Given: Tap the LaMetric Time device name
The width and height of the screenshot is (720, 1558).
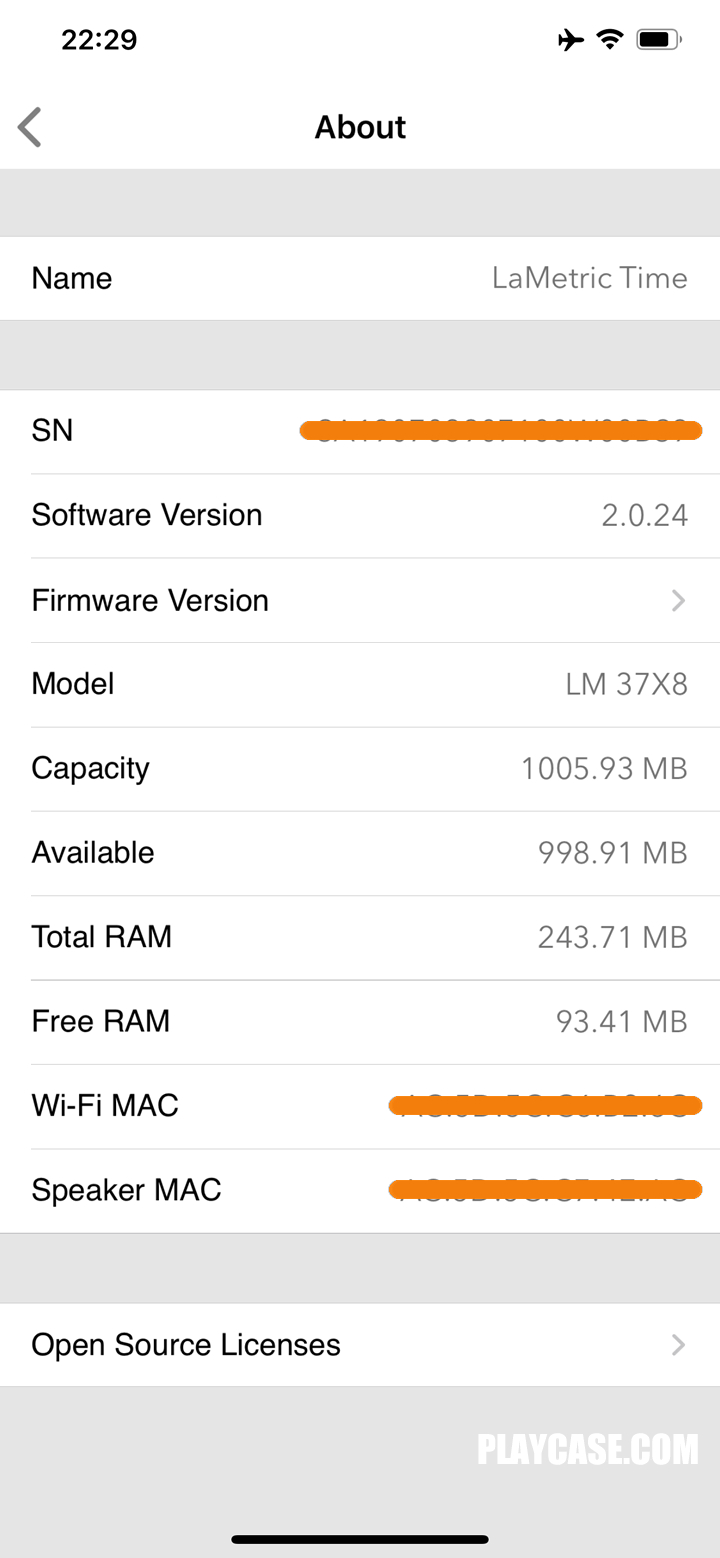Looking at the screenshot, I should [589, 278].
